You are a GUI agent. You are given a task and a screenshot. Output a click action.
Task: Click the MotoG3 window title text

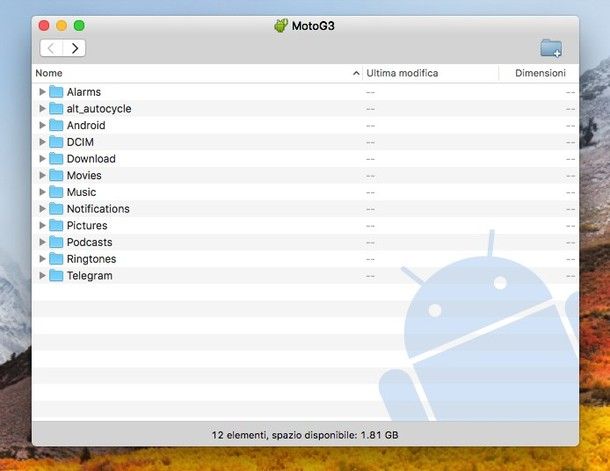[313, 26]
